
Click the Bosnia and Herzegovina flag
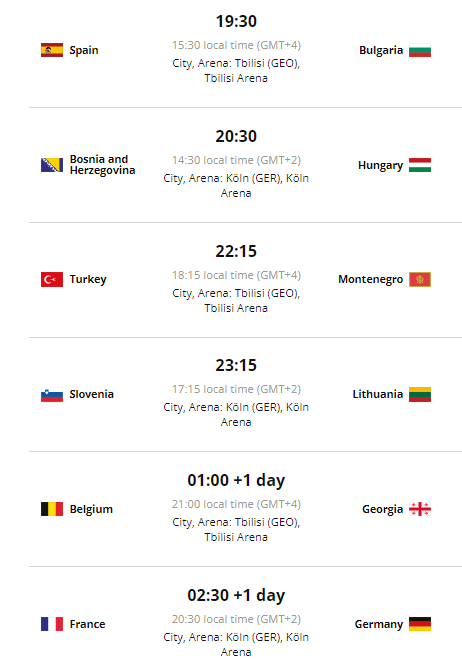click(52, 165)
